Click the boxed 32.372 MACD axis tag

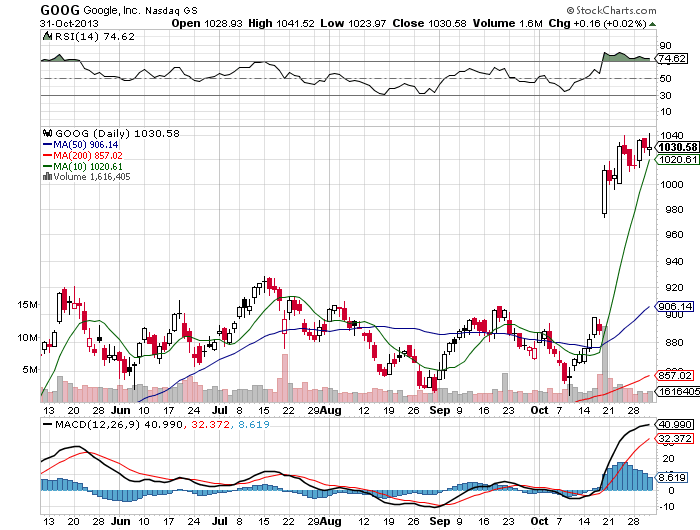[x=675, y=438]
